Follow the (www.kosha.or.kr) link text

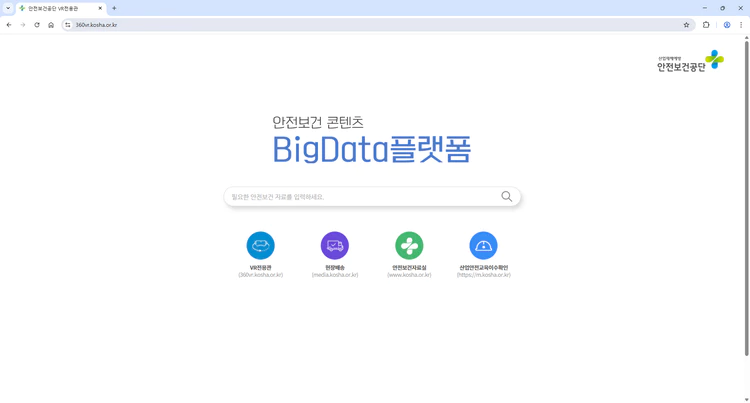pyautogui.click(x=409, y=275)
